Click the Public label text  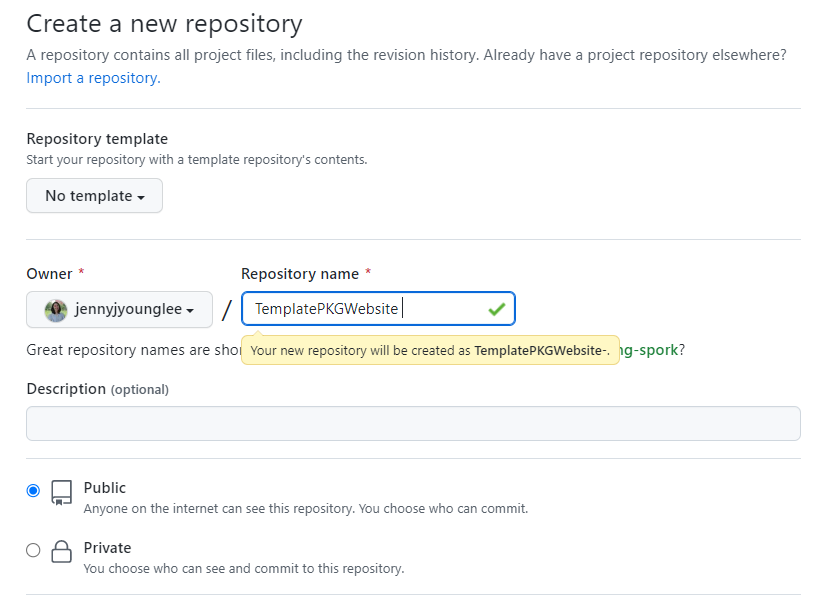pyautogui.click(x=105, y=488)
